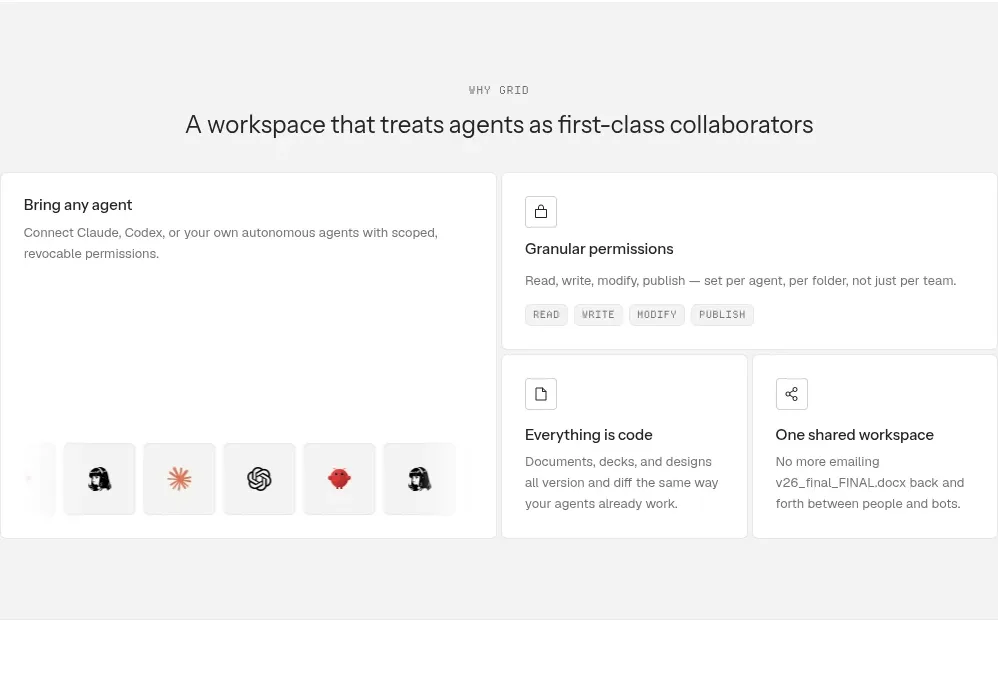Screen dimensions: 998x694
Task: Click the "Granular permissions" card title
Action: point(599,249)
